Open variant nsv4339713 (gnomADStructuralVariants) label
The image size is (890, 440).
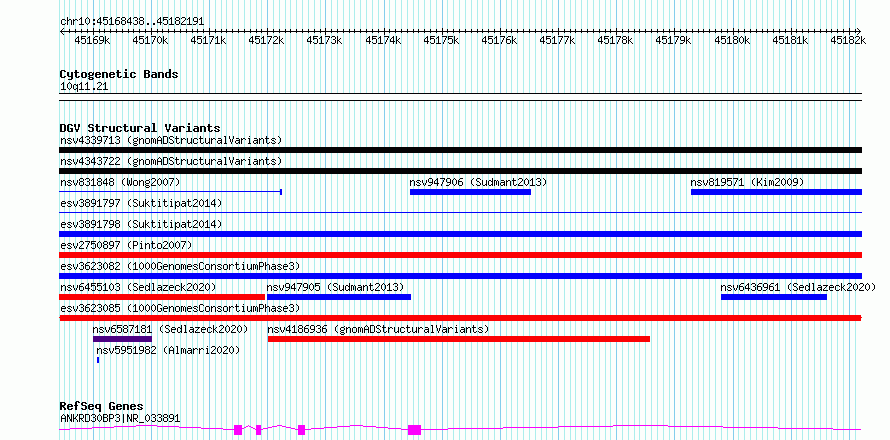[x=171, y=140]
